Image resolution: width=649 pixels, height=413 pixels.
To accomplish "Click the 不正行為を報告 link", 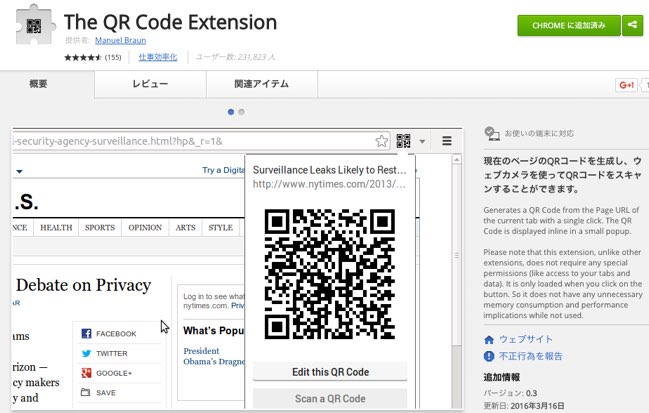I will click(531, 356).
